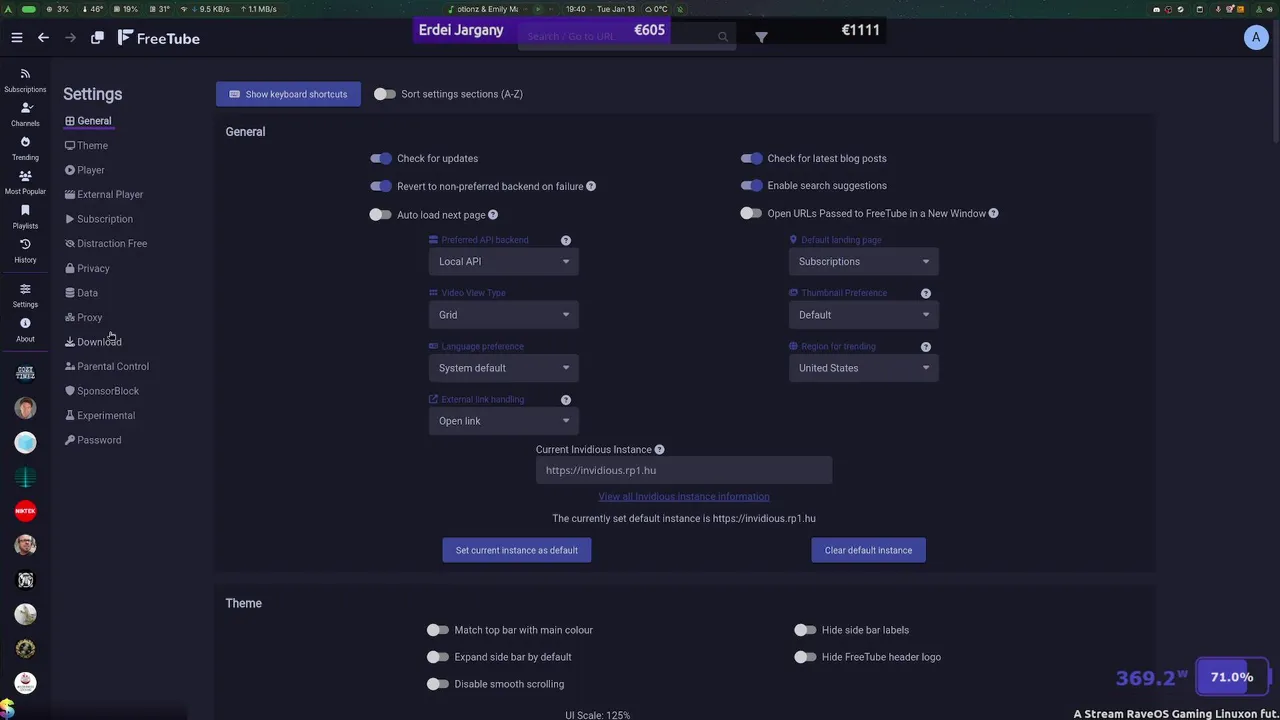Screen dimensions: 1280x720
Task: Click help icon beside Open URLs in New Window
Action: (993, 213)
